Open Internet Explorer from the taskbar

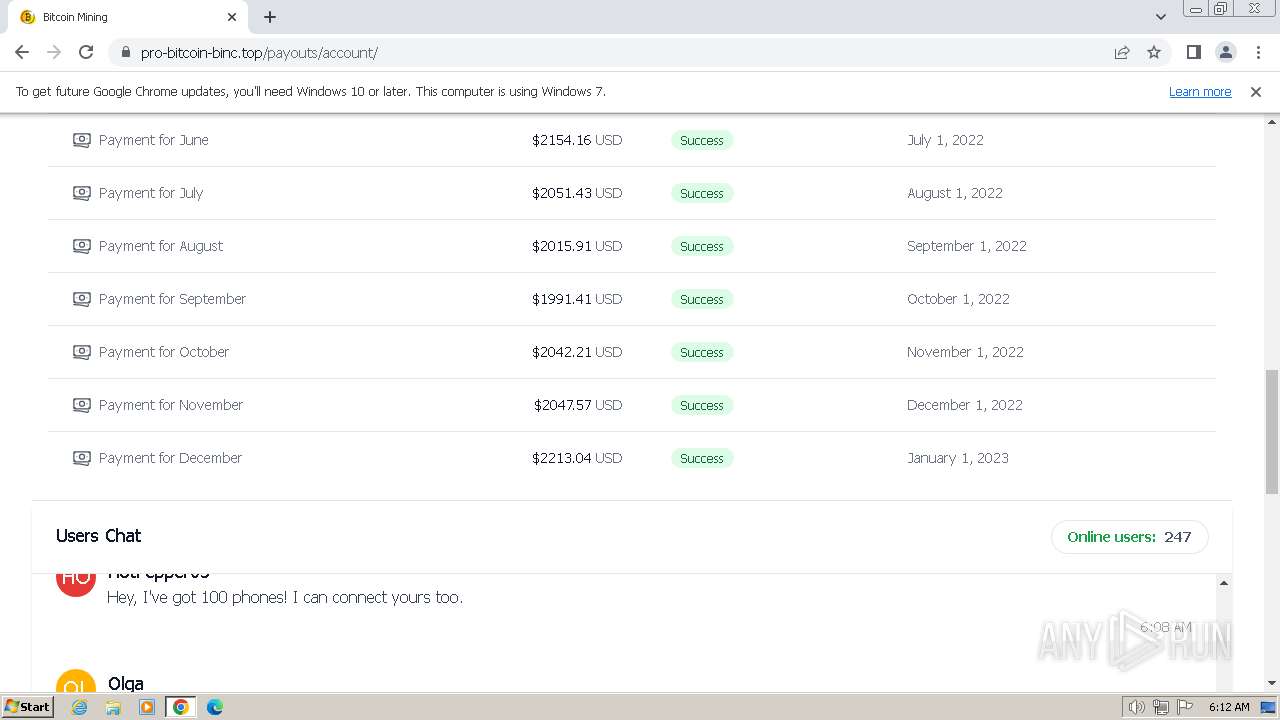(x=79, y=707)
